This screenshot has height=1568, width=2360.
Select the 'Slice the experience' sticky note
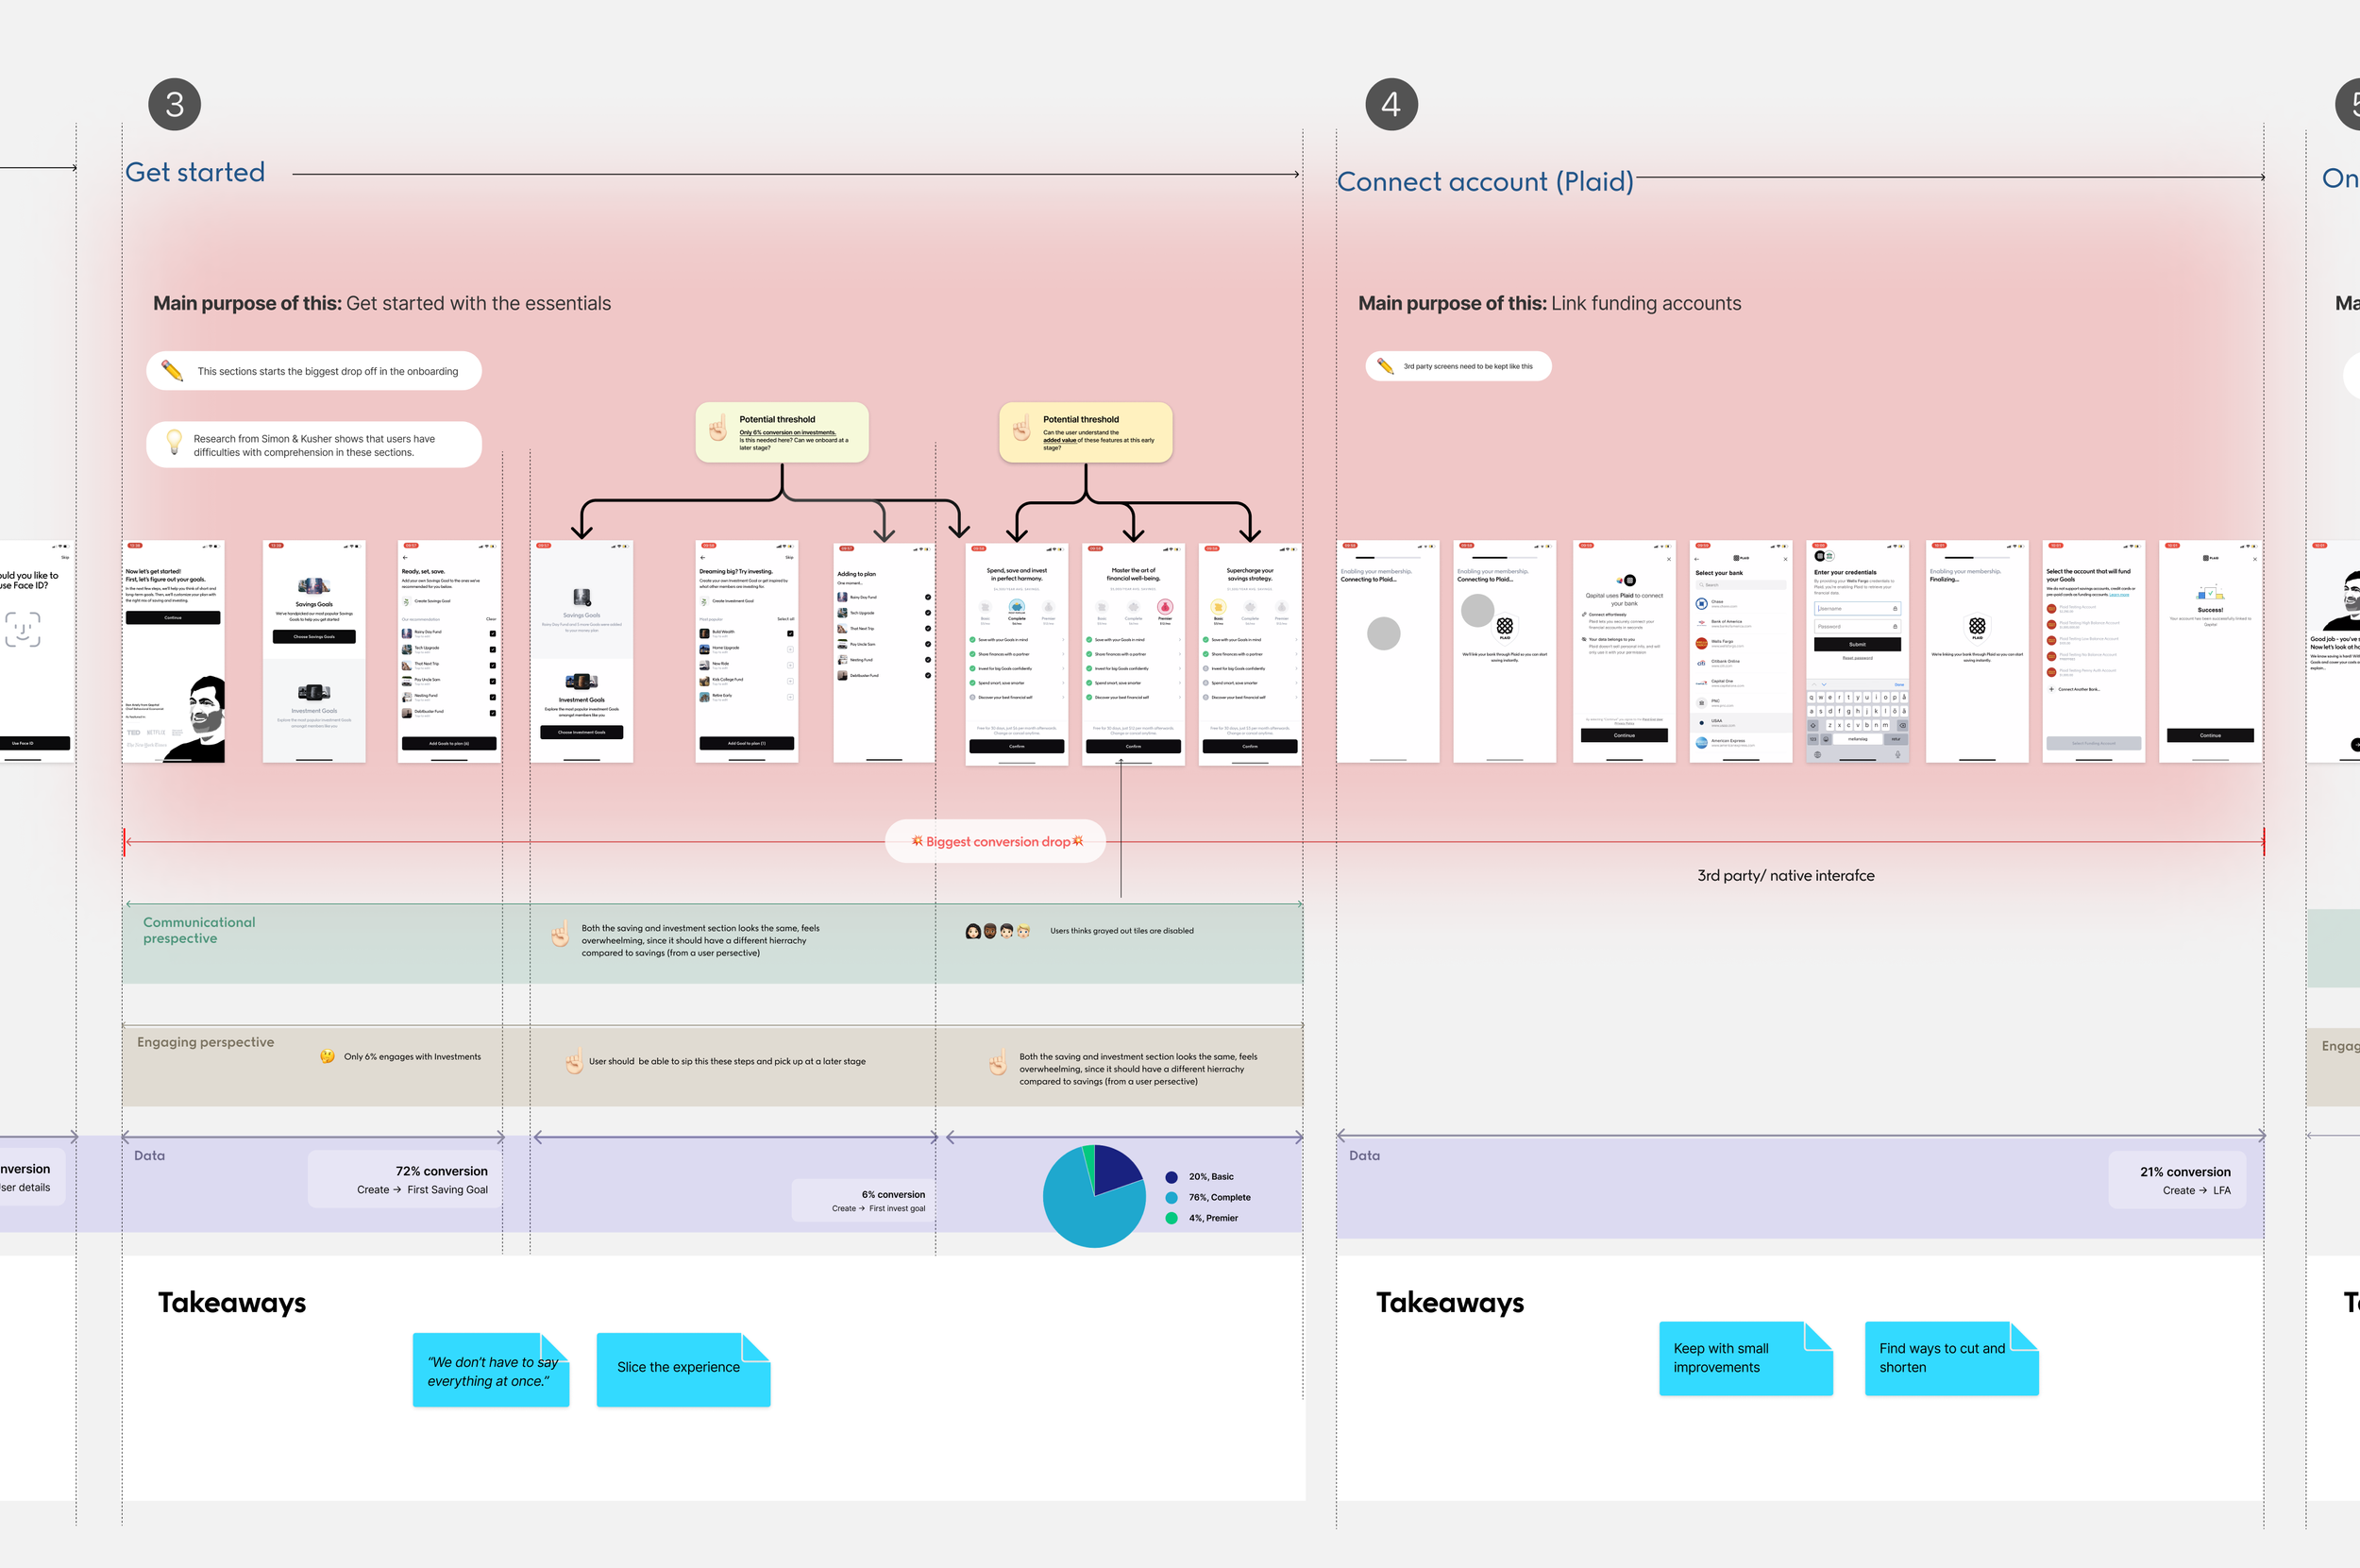683,1368
